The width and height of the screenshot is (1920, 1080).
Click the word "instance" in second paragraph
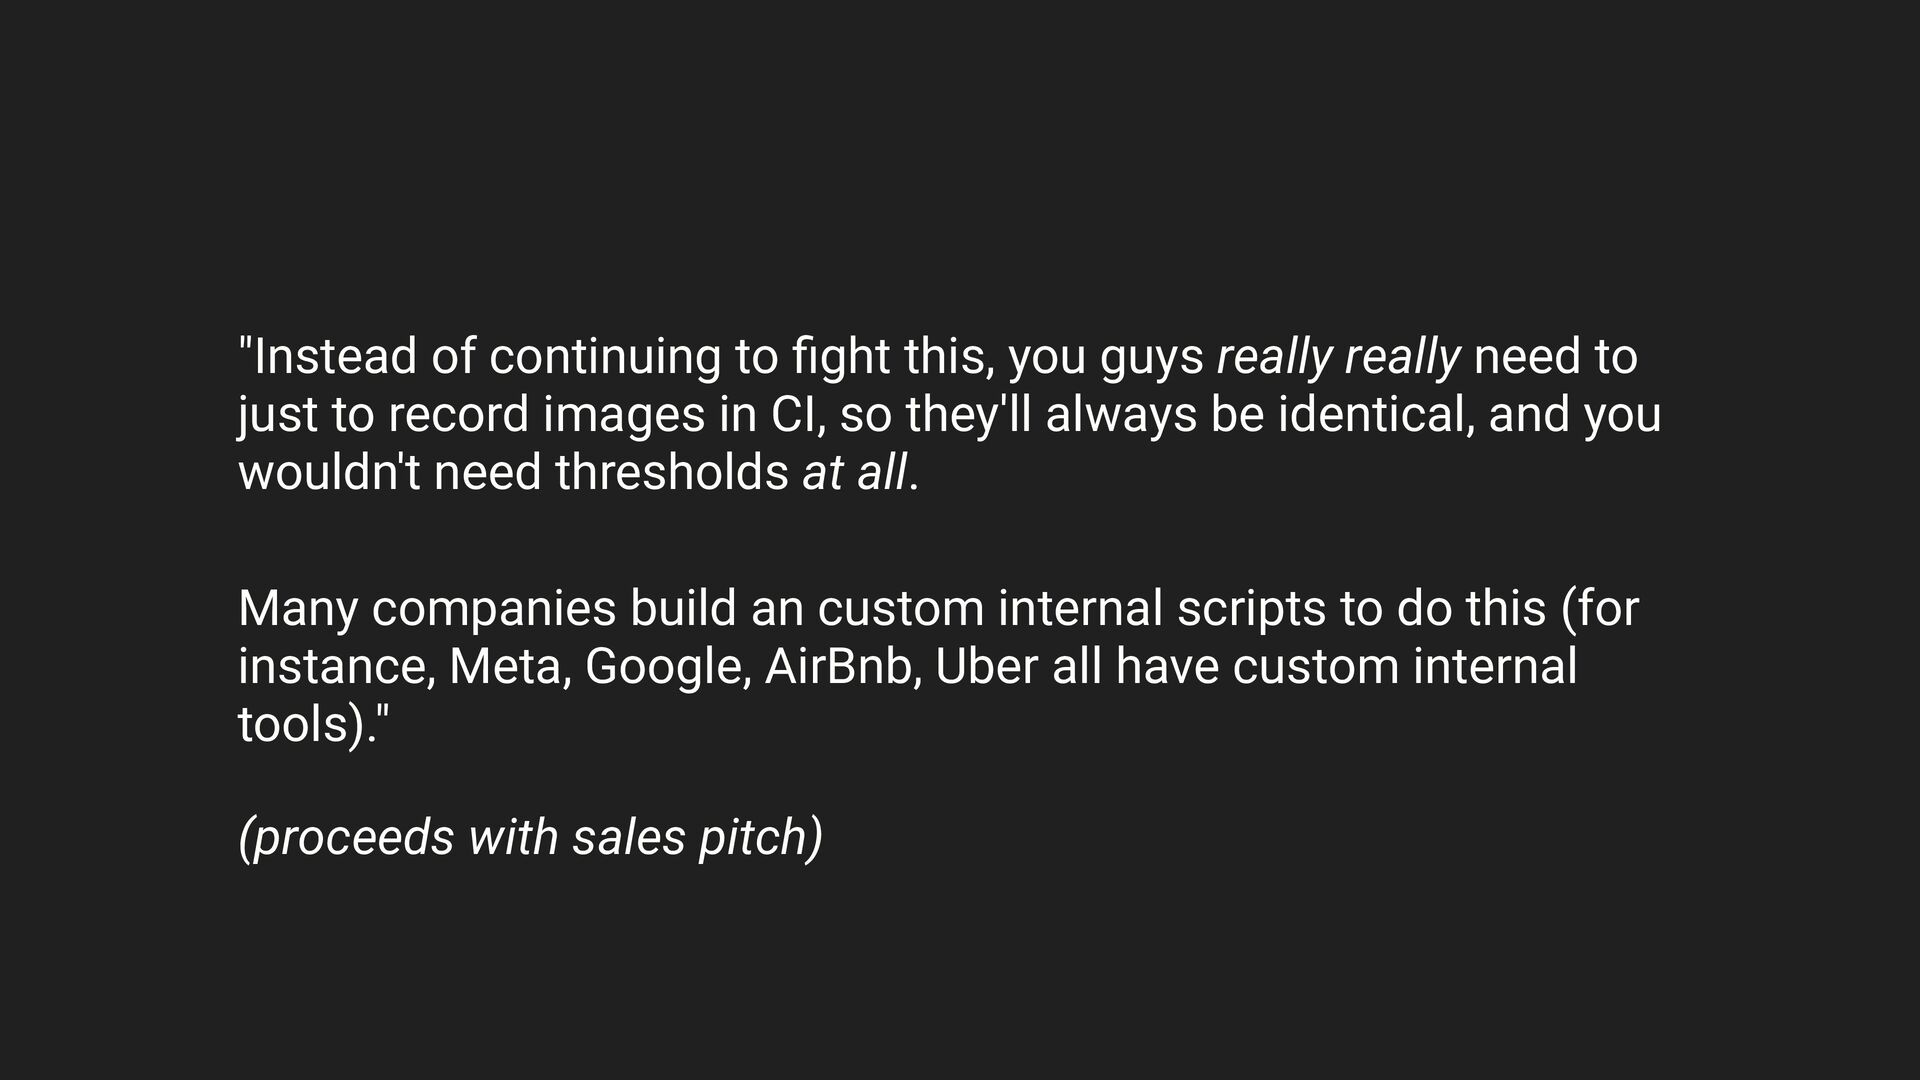pyautogui.click(x=336, y=668)
